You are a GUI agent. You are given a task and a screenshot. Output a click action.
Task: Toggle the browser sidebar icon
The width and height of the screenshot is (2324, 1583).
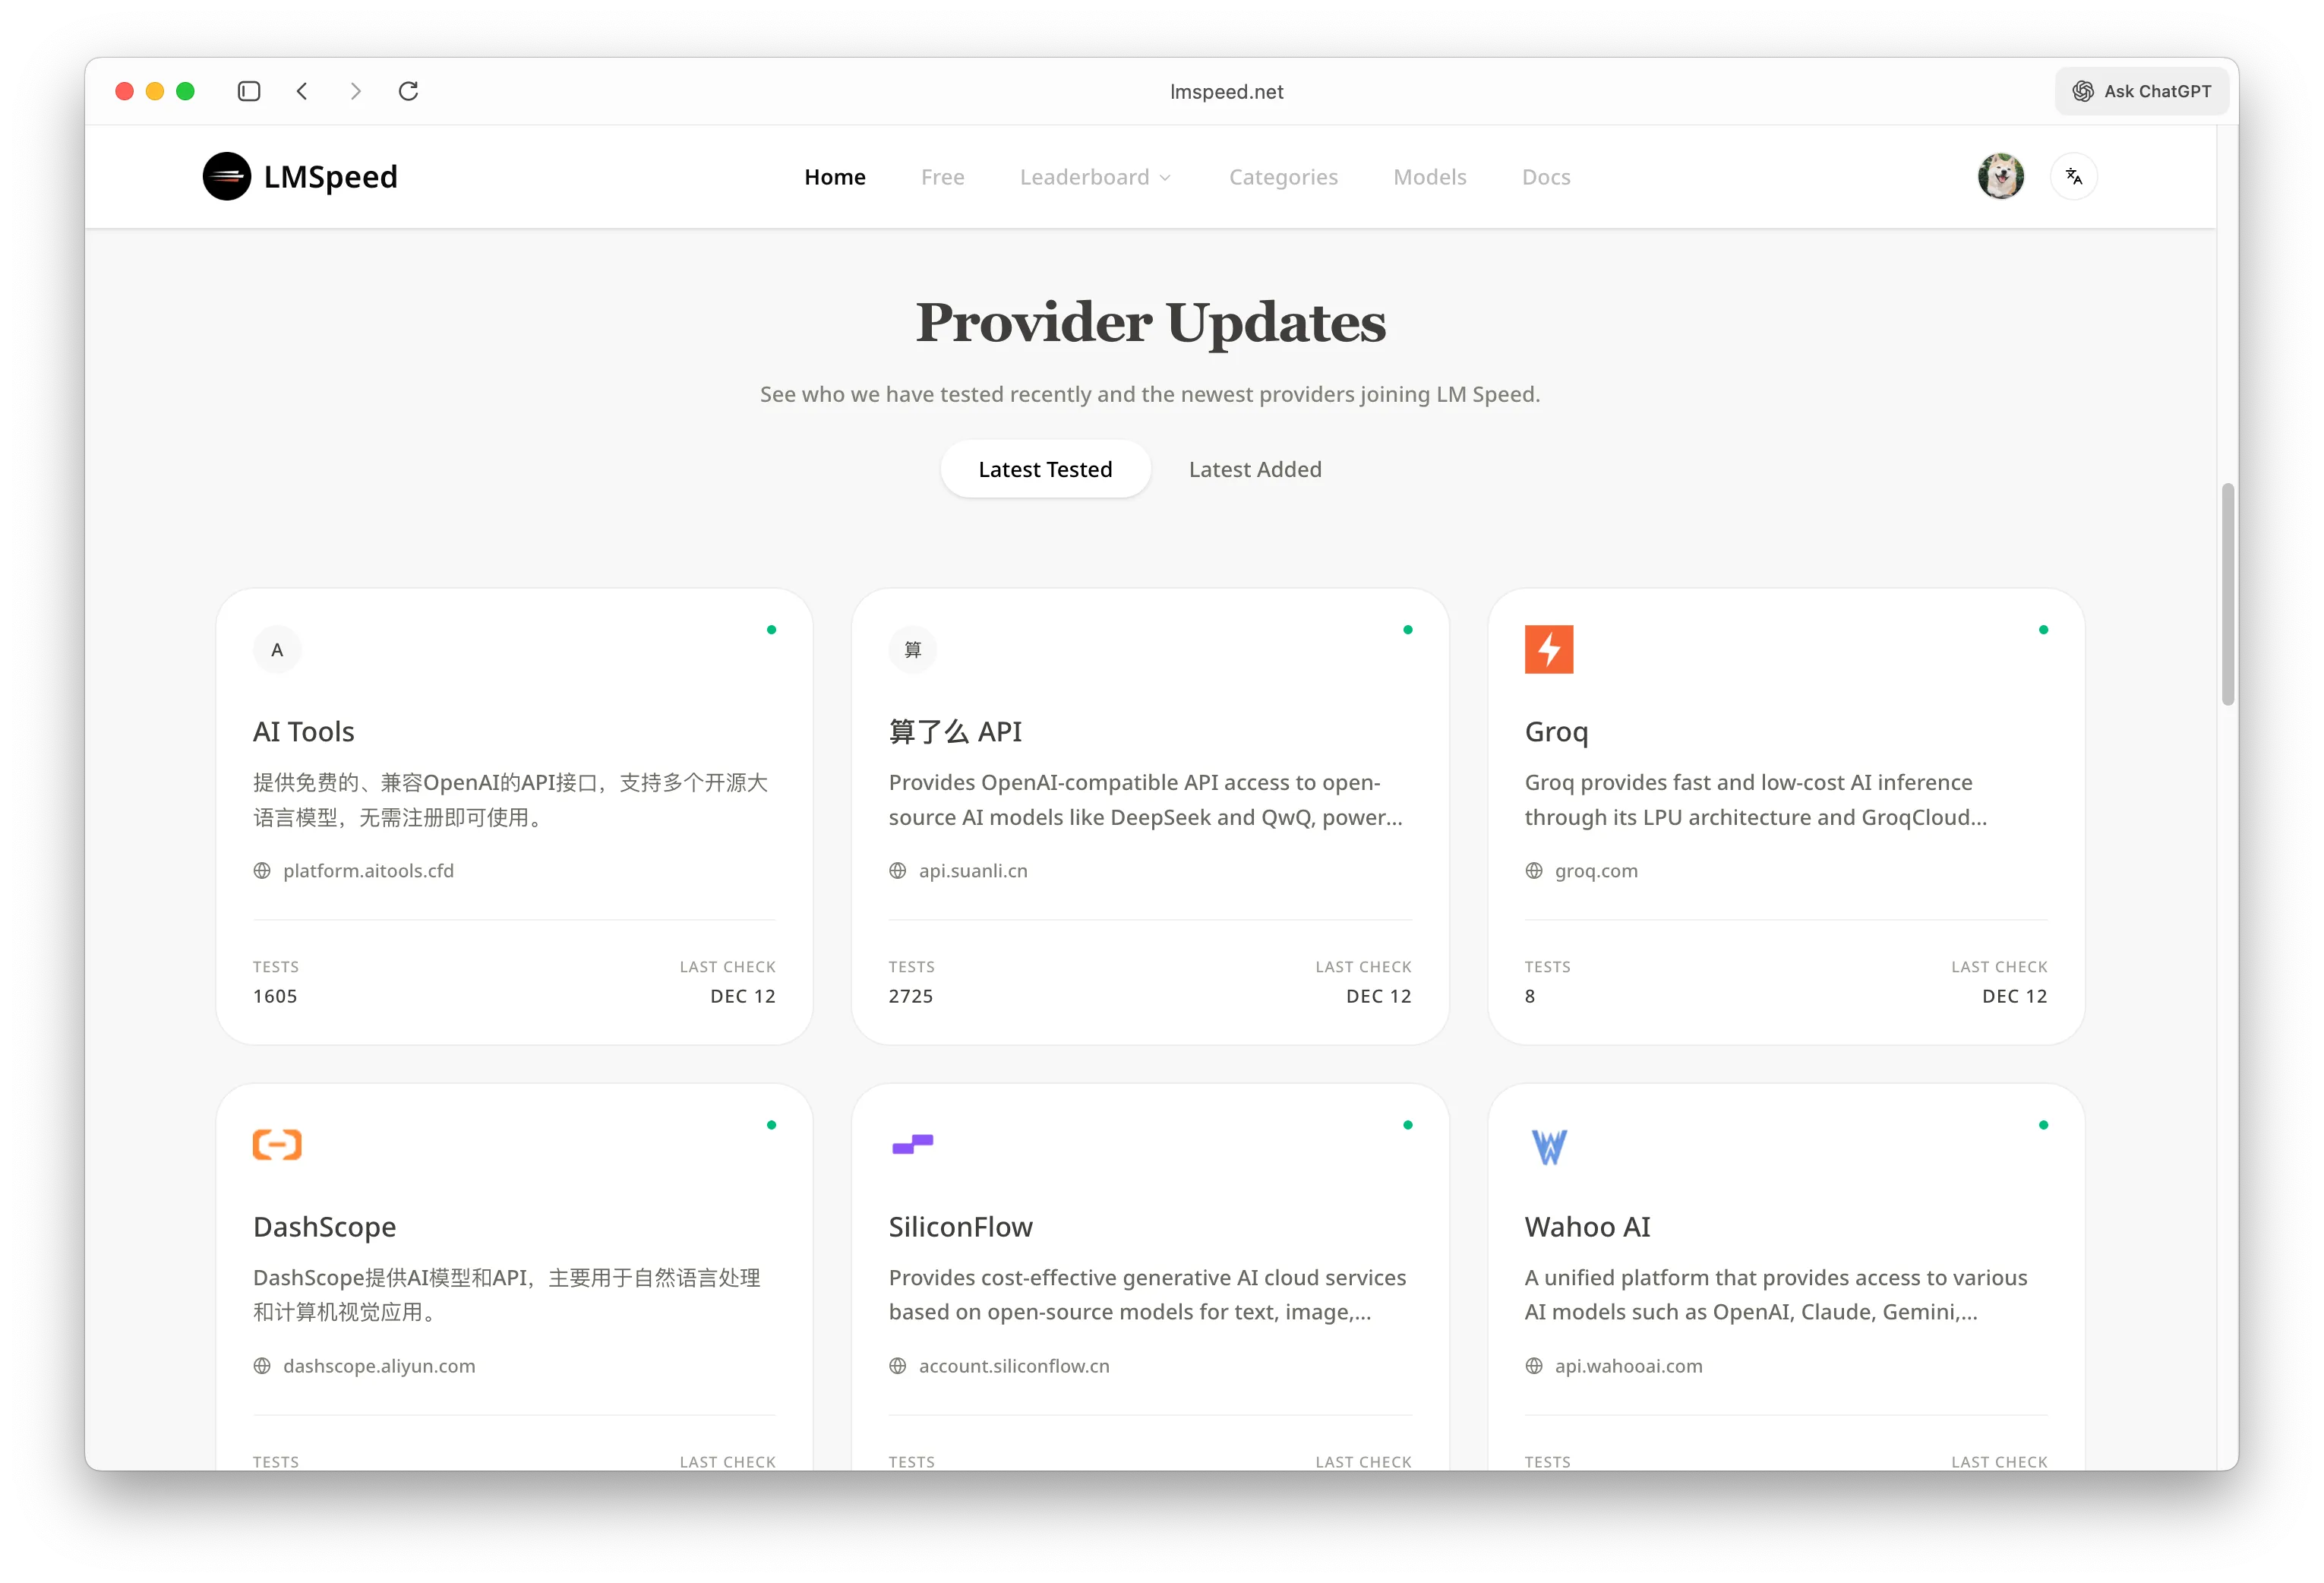pyautogui.click(x=249, y=91)
